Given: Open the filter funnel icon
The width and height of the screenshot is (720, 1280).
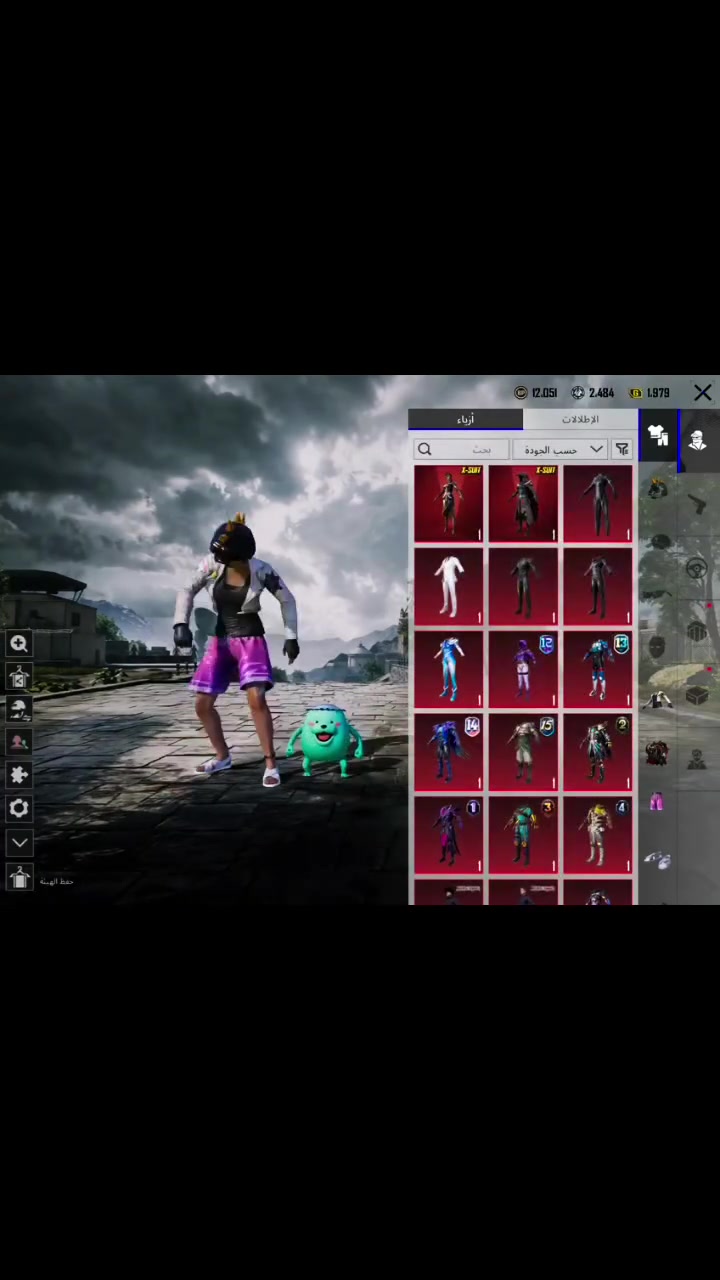Looking at the screenshot, I should click(622, 450).
